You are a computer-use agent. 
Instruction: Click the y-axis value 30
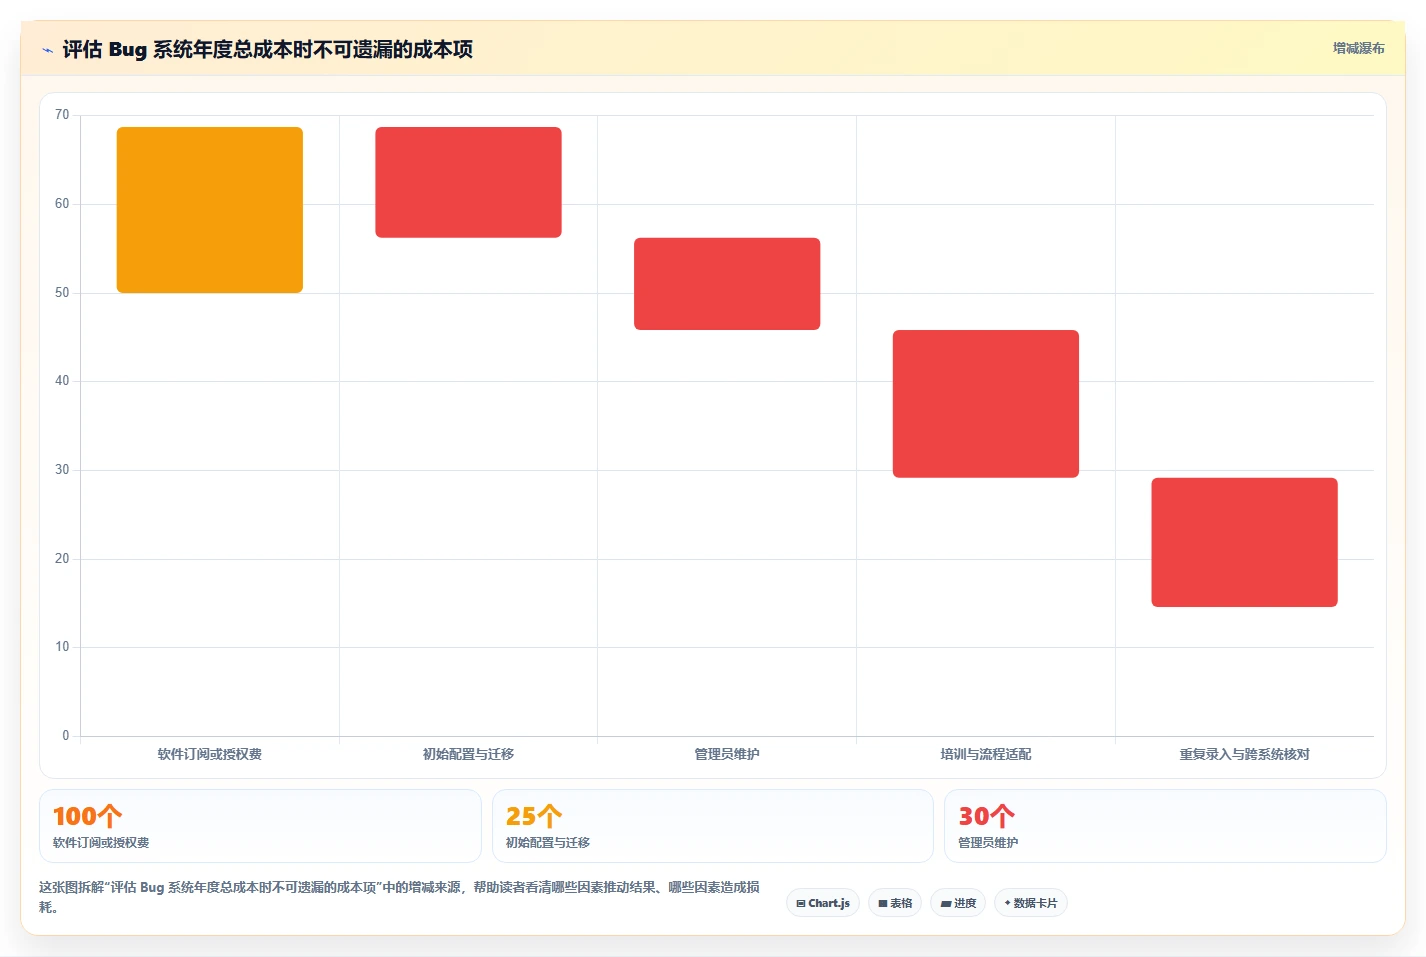(x=62, y=470)
